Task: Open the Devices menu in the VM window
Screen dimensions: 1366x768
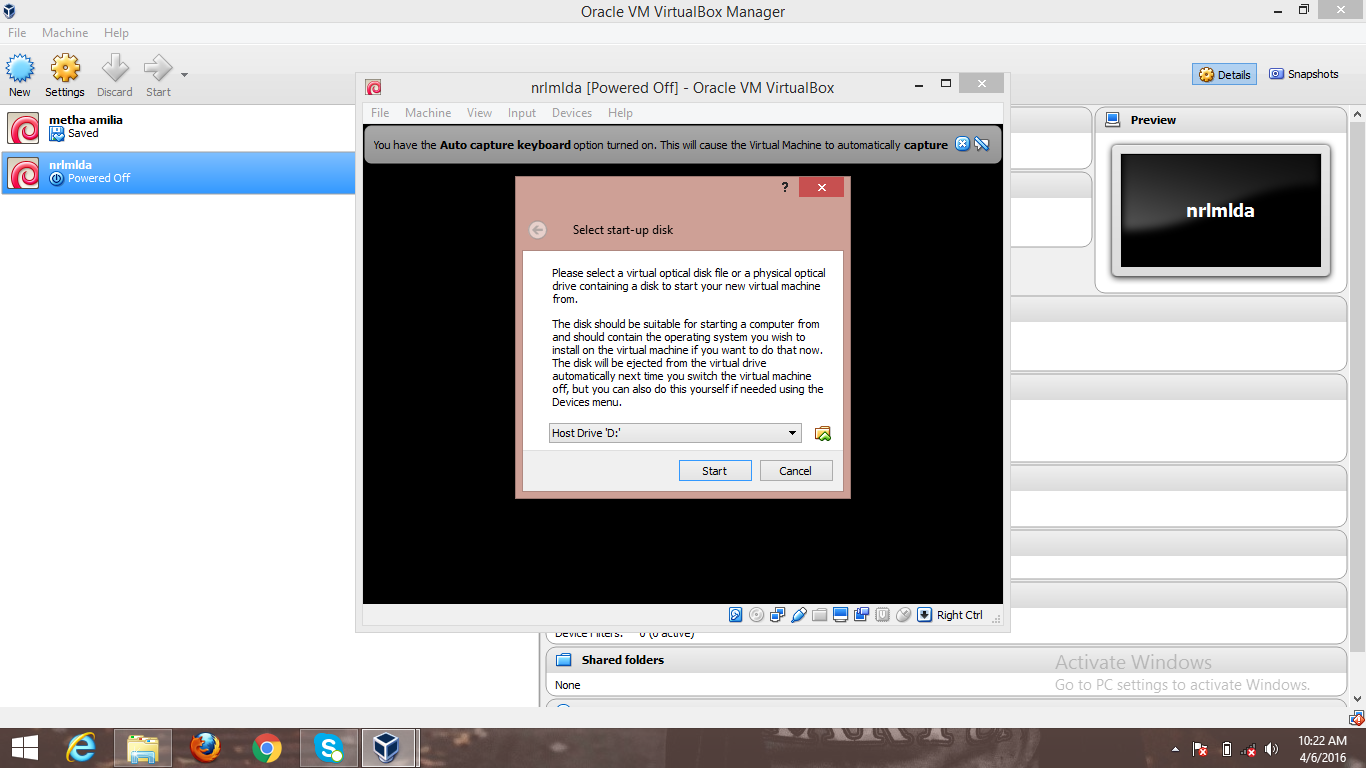Action: 572,113
